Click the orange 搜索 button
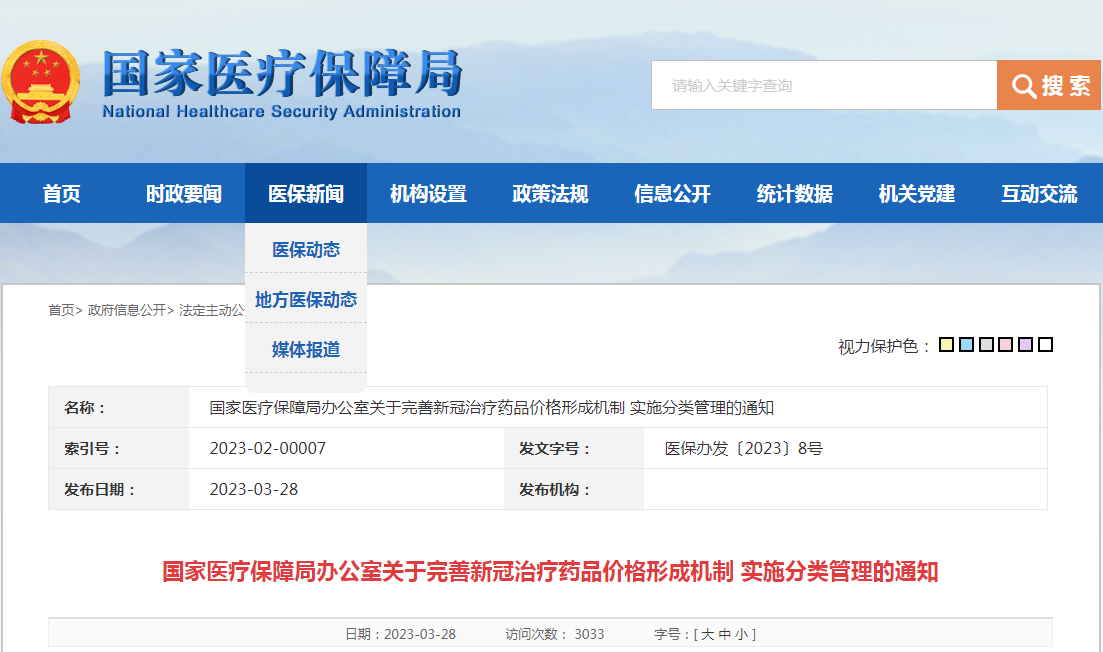The width and height of the screenshot is (1103, 652). [1049, 85]
